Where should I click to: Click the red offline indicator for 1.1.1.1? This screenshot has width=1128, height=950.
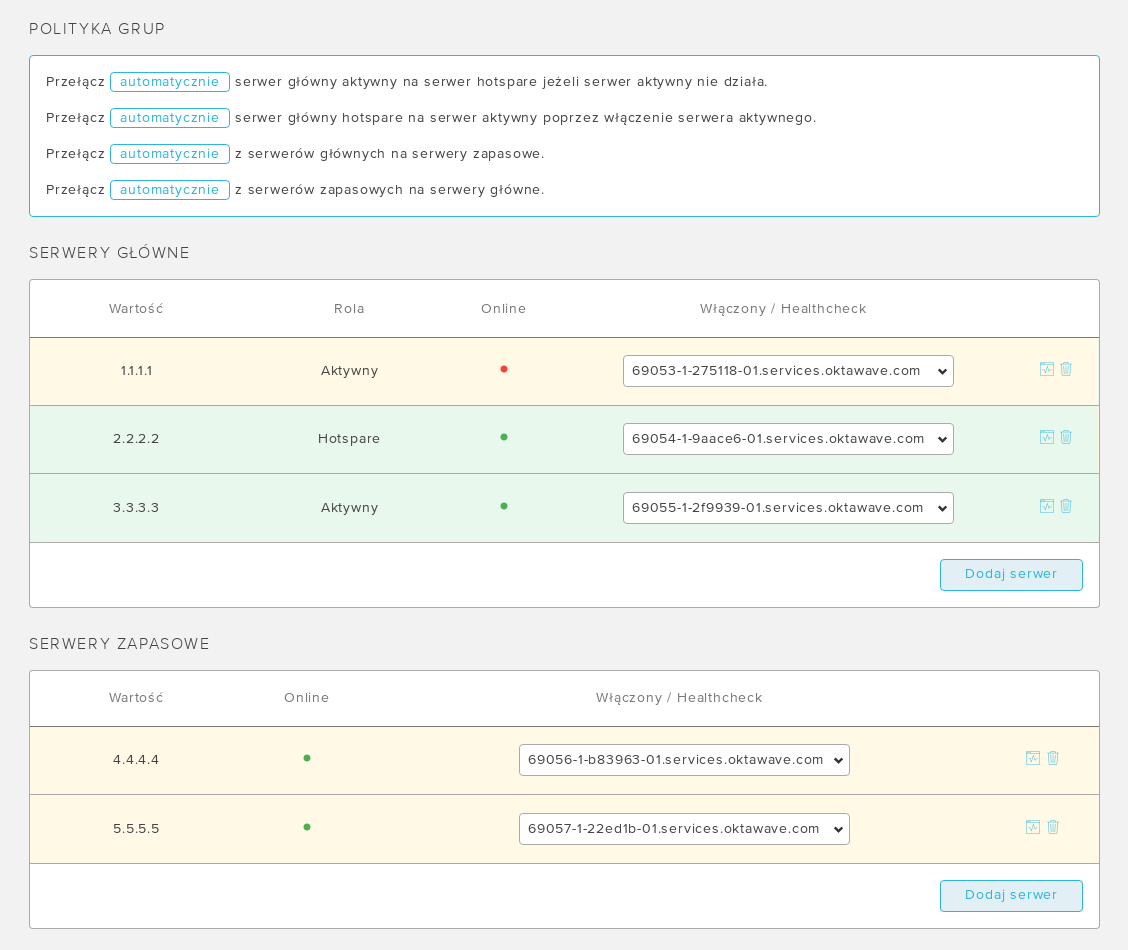pyautogui.click(x=504, y=369)
